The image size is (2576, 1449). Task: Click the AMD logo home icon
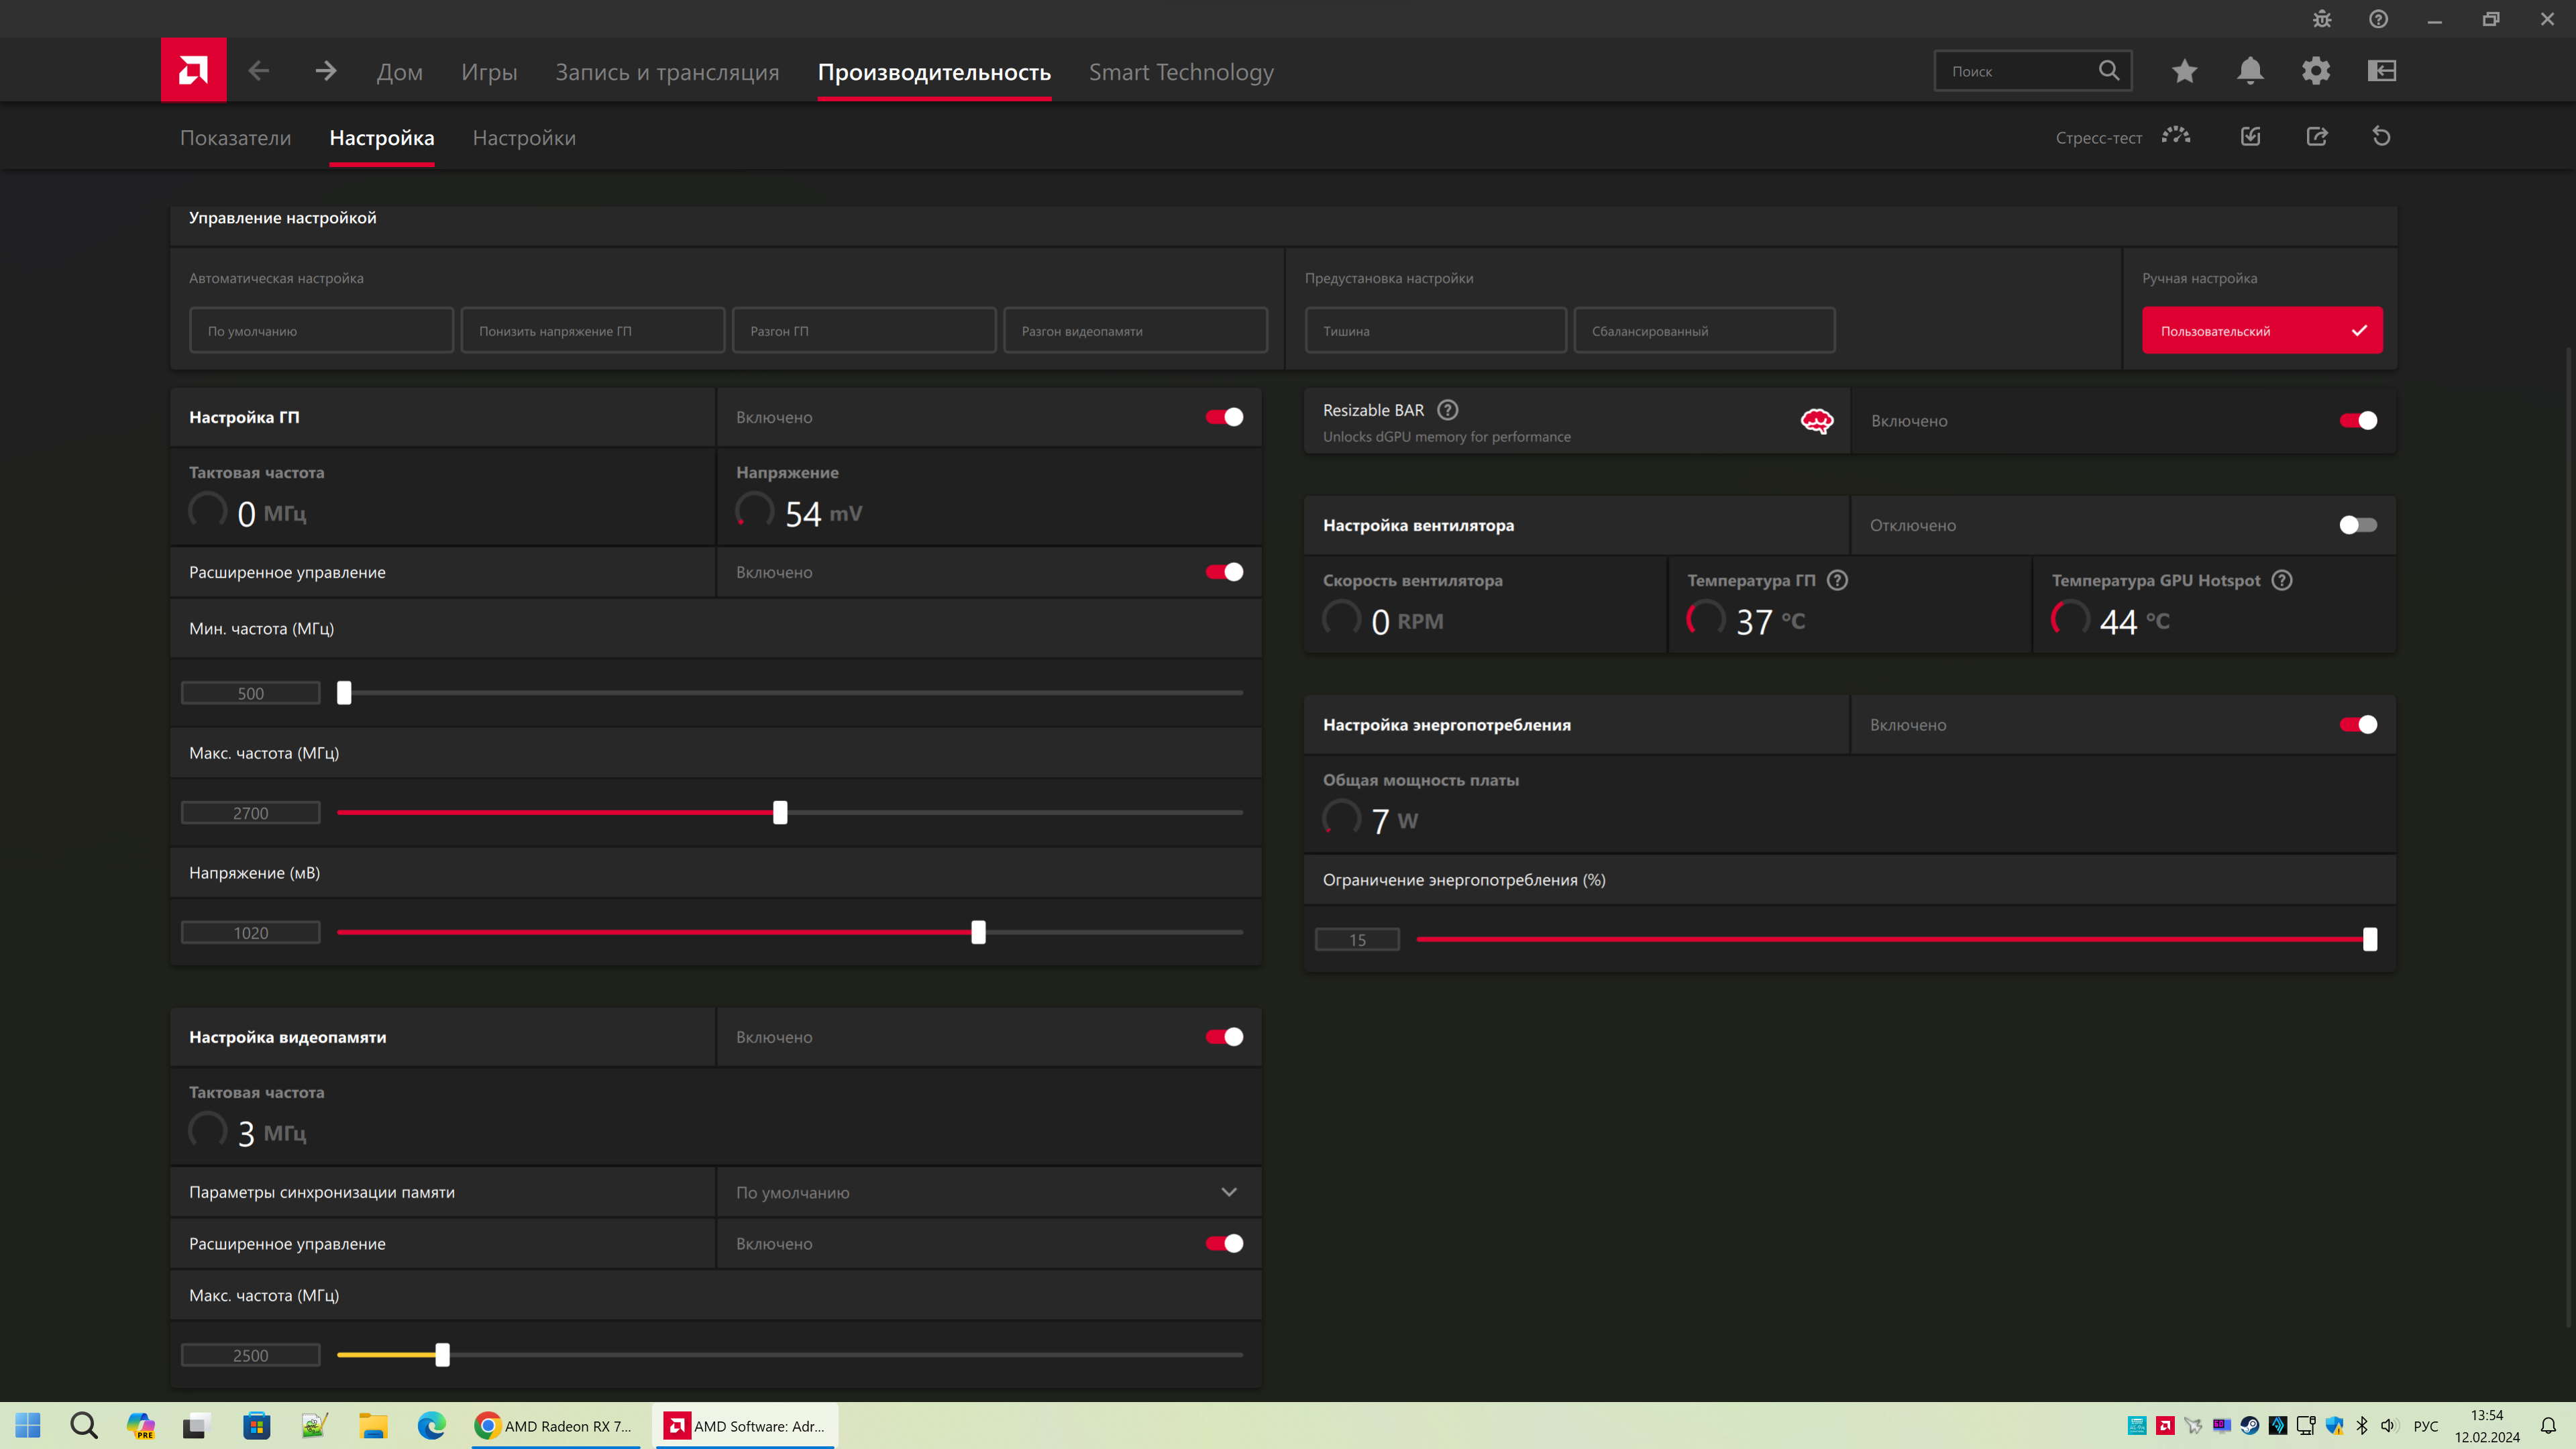[193, 70]
